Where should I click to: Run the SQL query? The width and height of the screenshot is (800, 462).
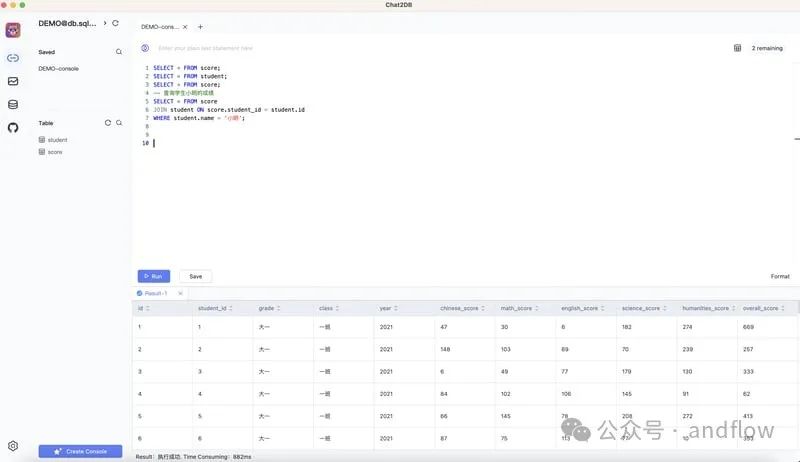click(154, 276)
